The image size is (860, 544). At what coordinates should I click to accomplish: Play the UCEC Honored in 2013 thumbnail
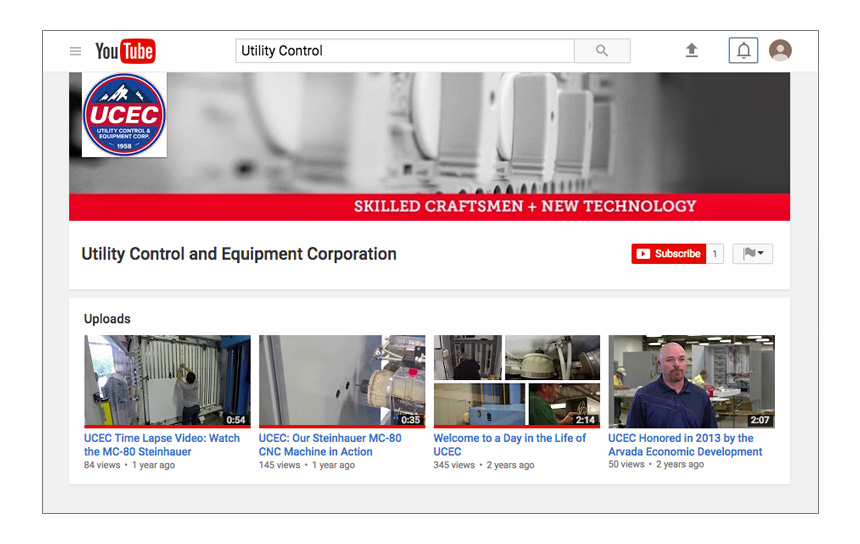(x=692, y=381)
